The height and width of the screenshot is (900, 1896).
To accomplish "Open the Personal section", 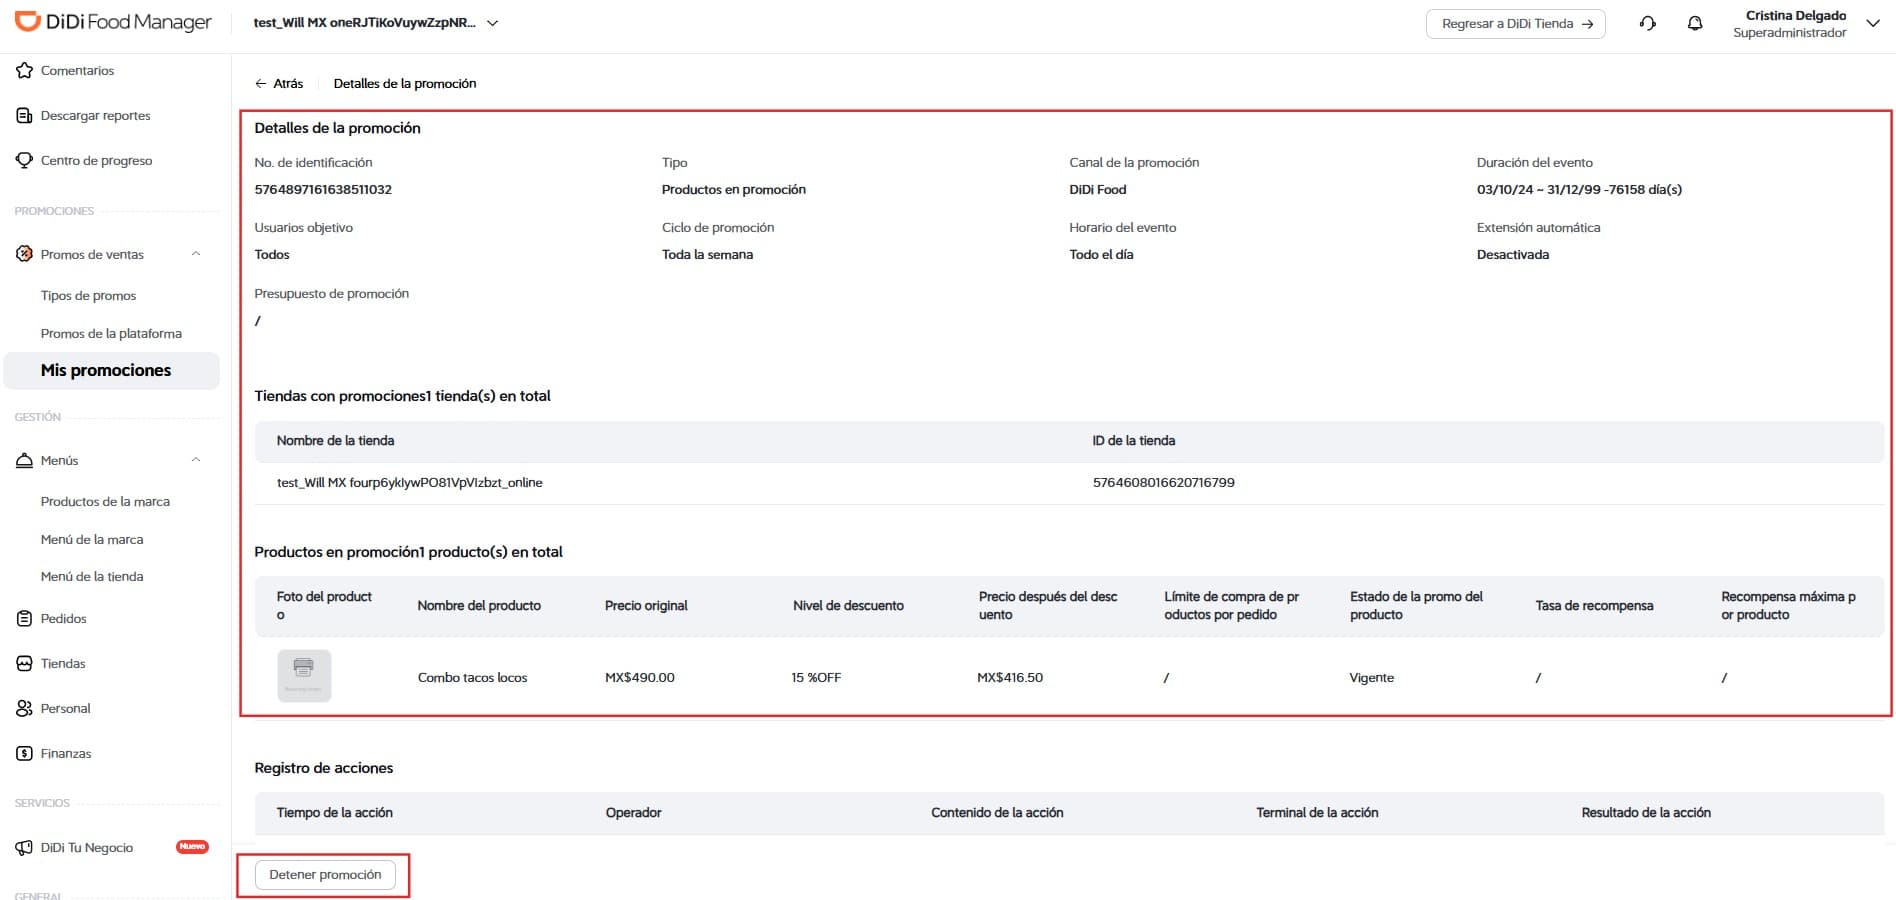I will [65, 708].
